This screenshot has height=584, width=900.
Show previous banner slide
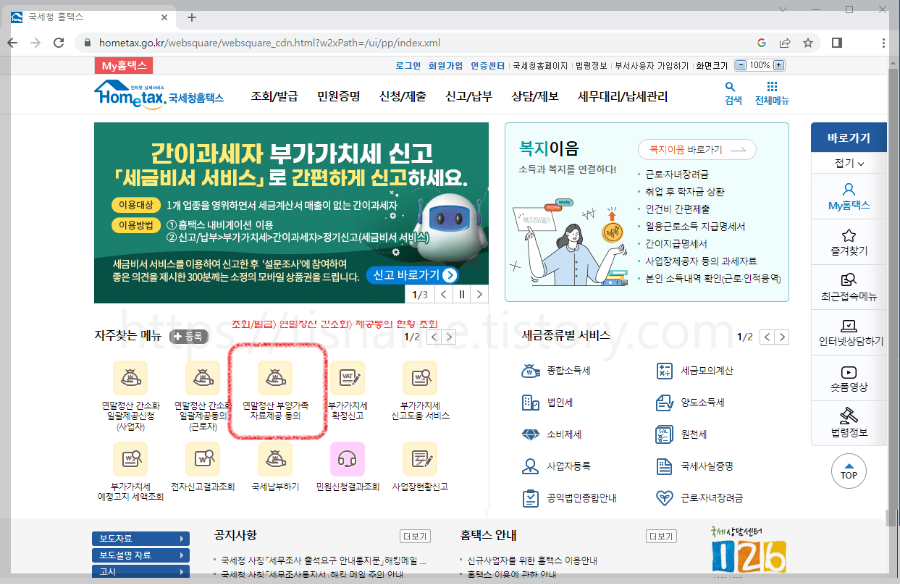tap(444, 295)
